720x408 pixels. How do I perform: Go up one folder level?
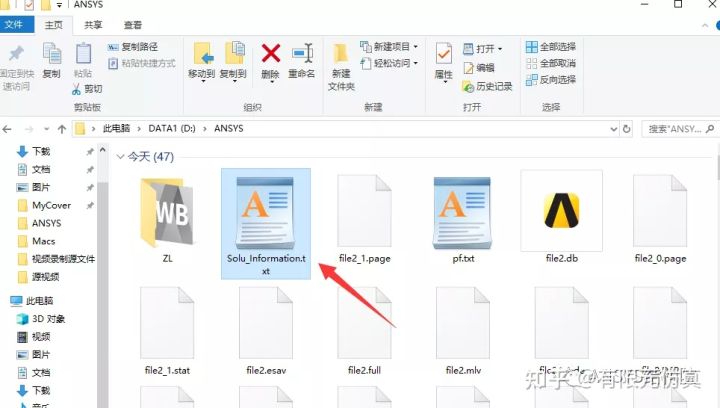62,129
